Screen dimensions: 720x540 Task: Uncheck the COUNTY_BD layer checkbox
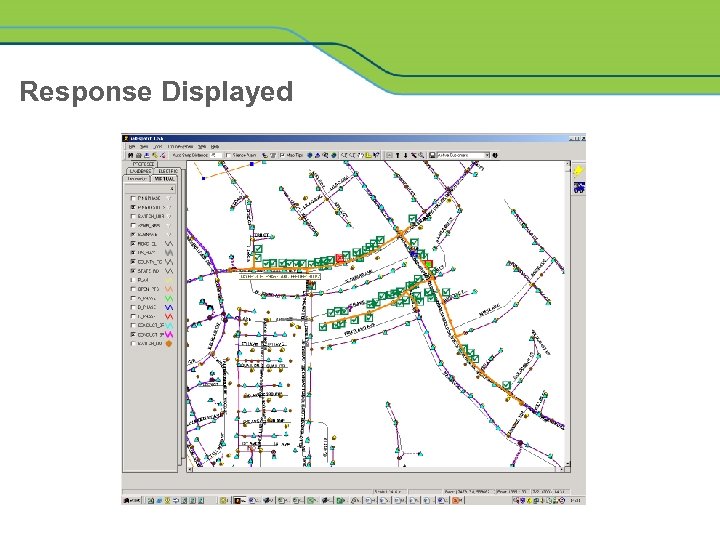pyautogui.click(x=133, y=262)
